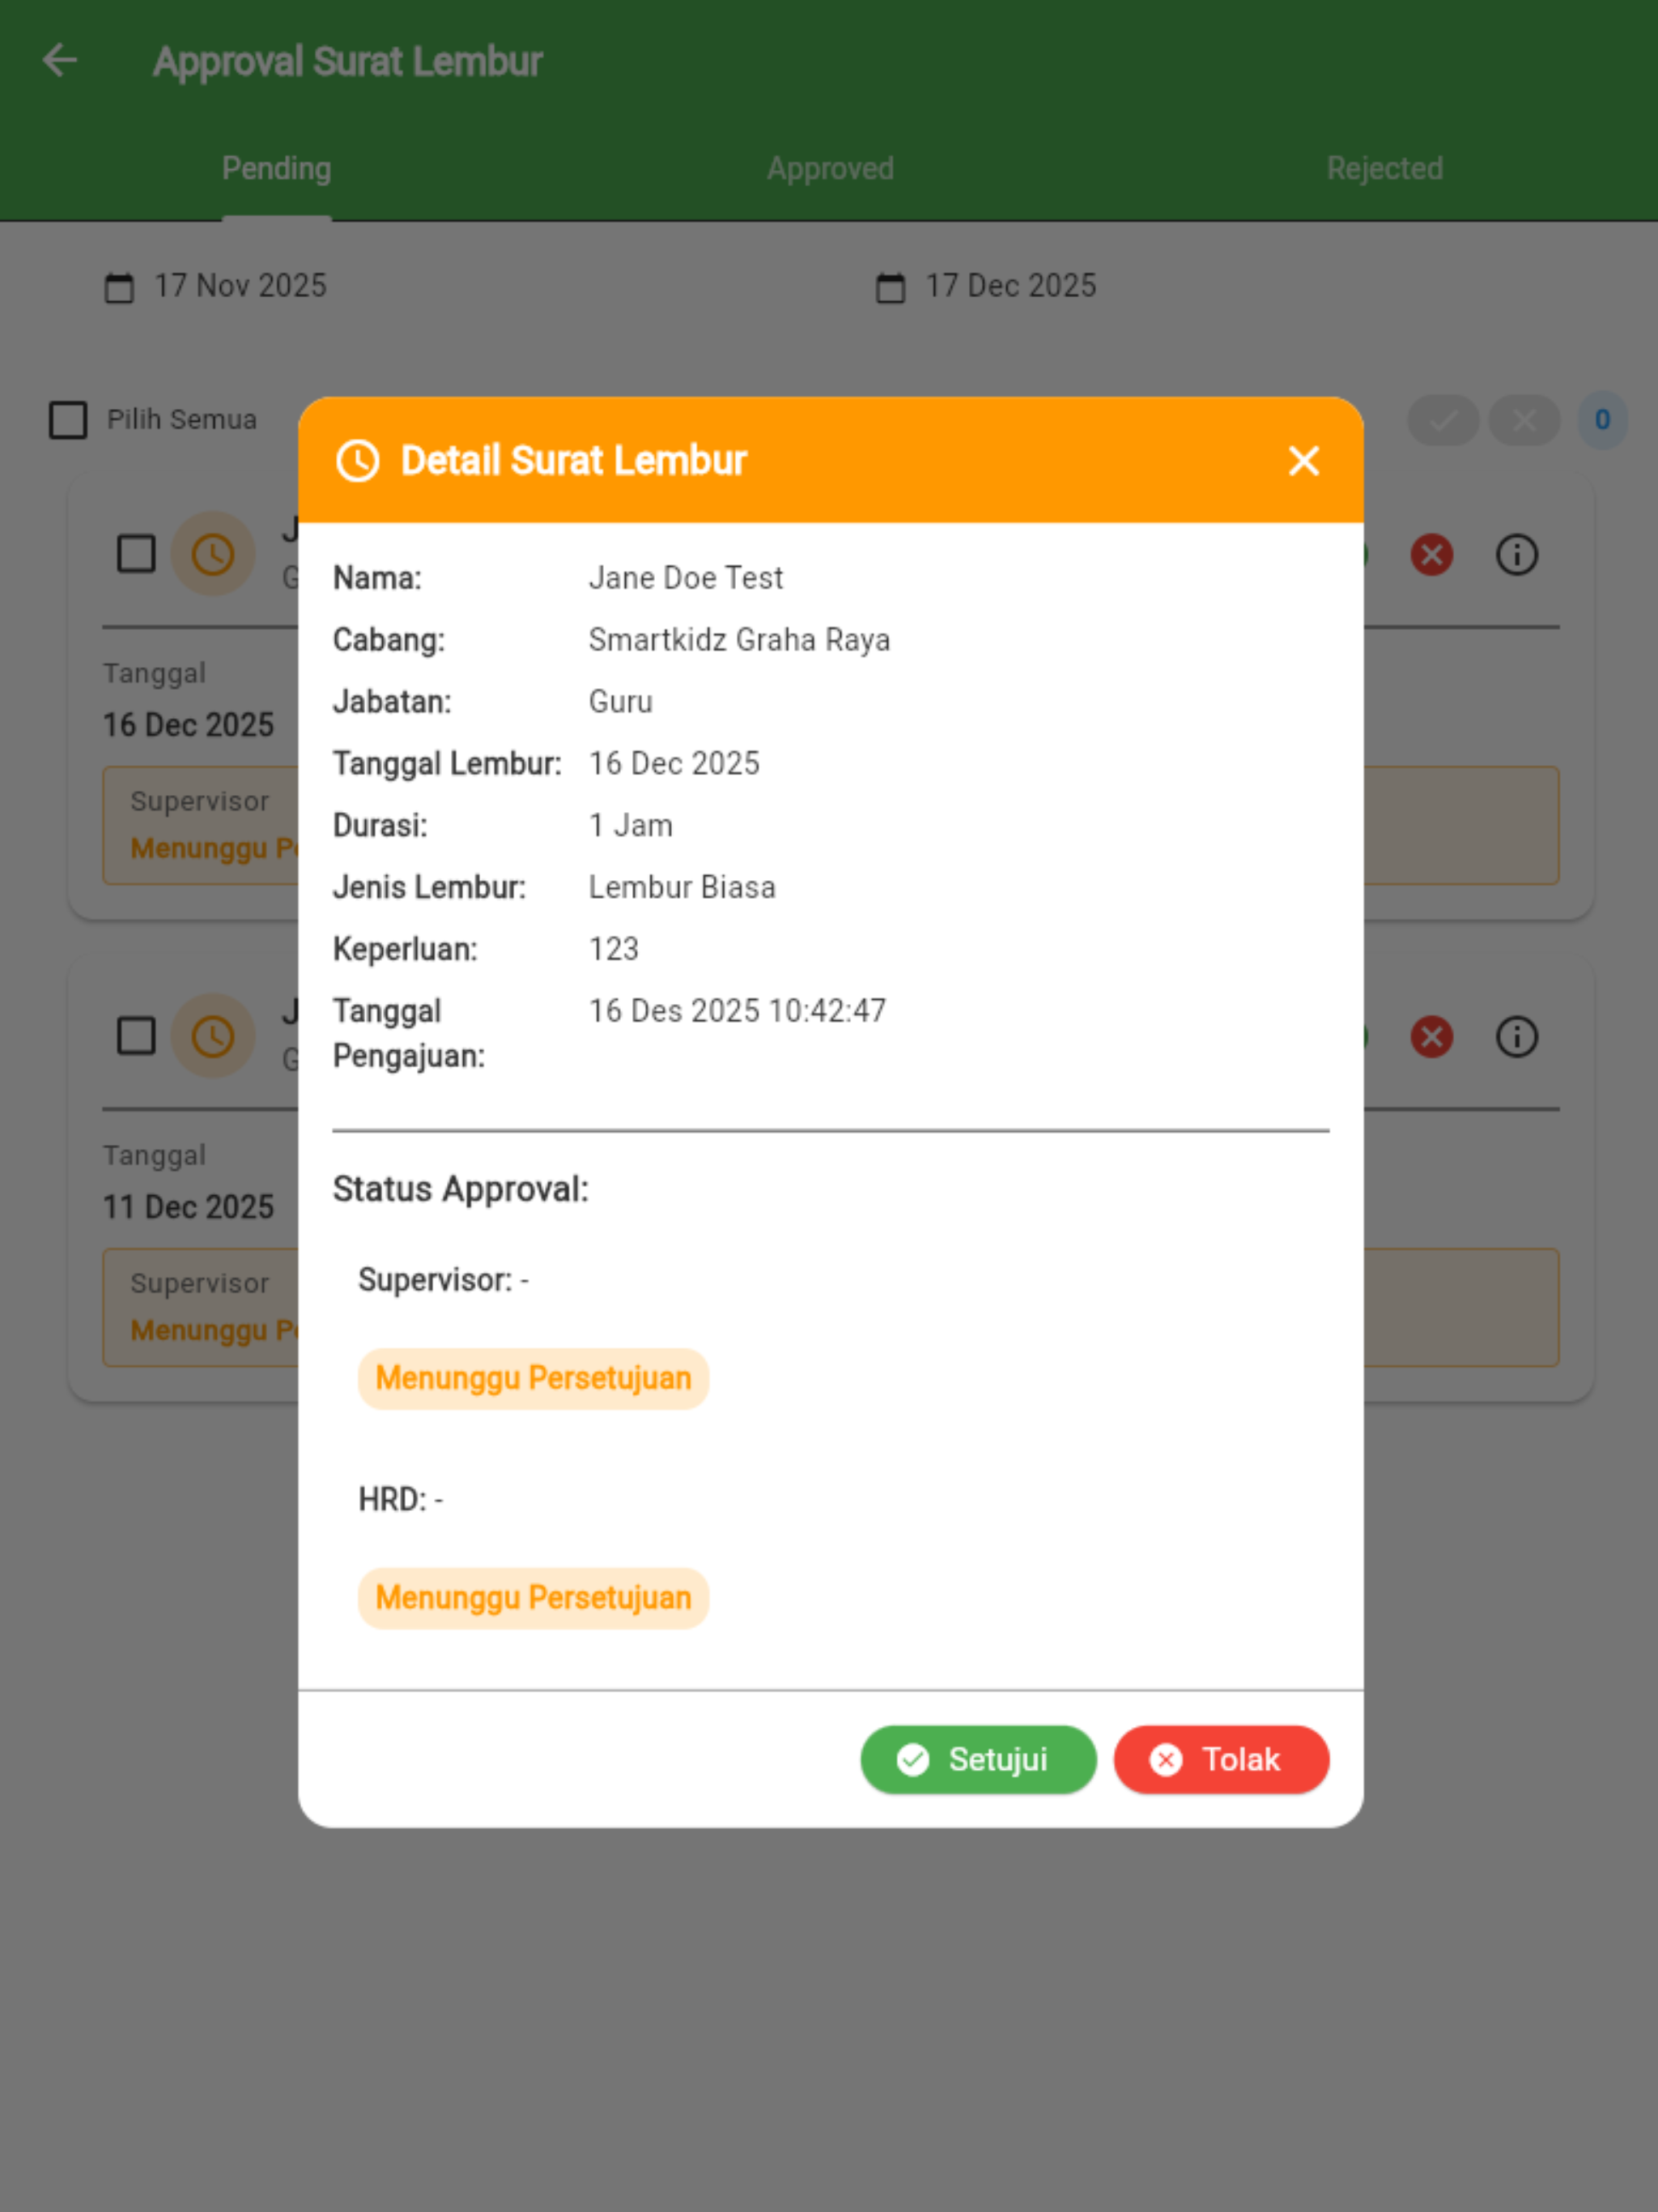Image resolution: width=1658 pixels, height=2212 pixels.
Task: Go back using the header arrow
Action: point(60,61)
